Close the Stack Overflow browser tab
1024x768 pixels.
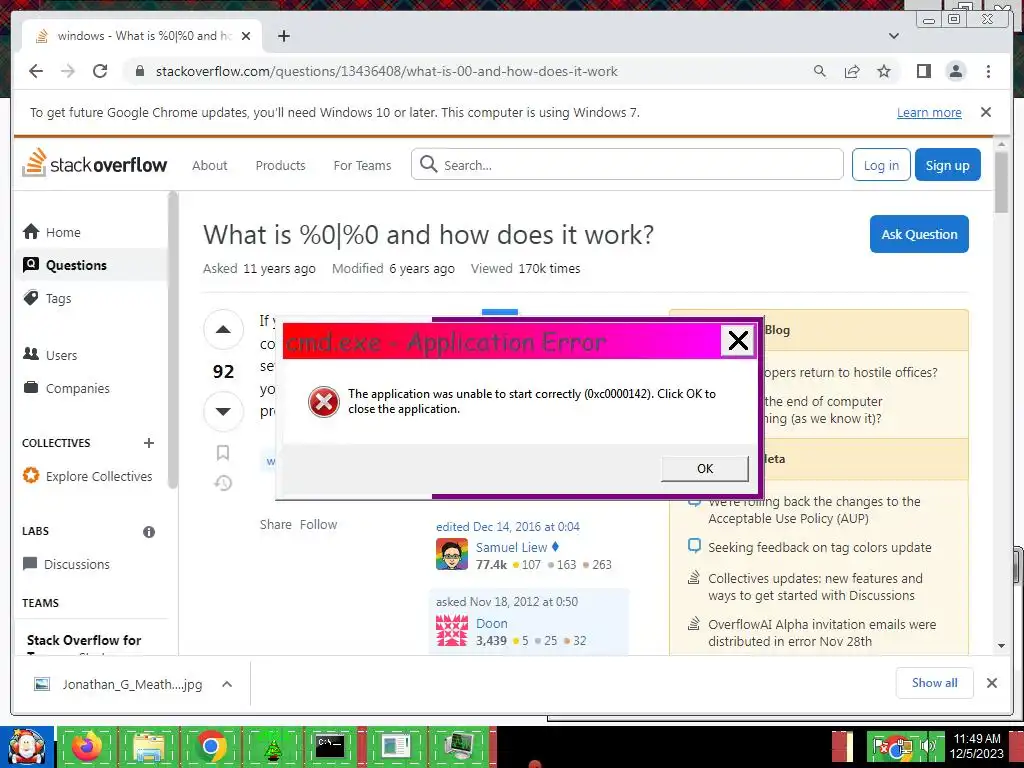click(246, 36)
